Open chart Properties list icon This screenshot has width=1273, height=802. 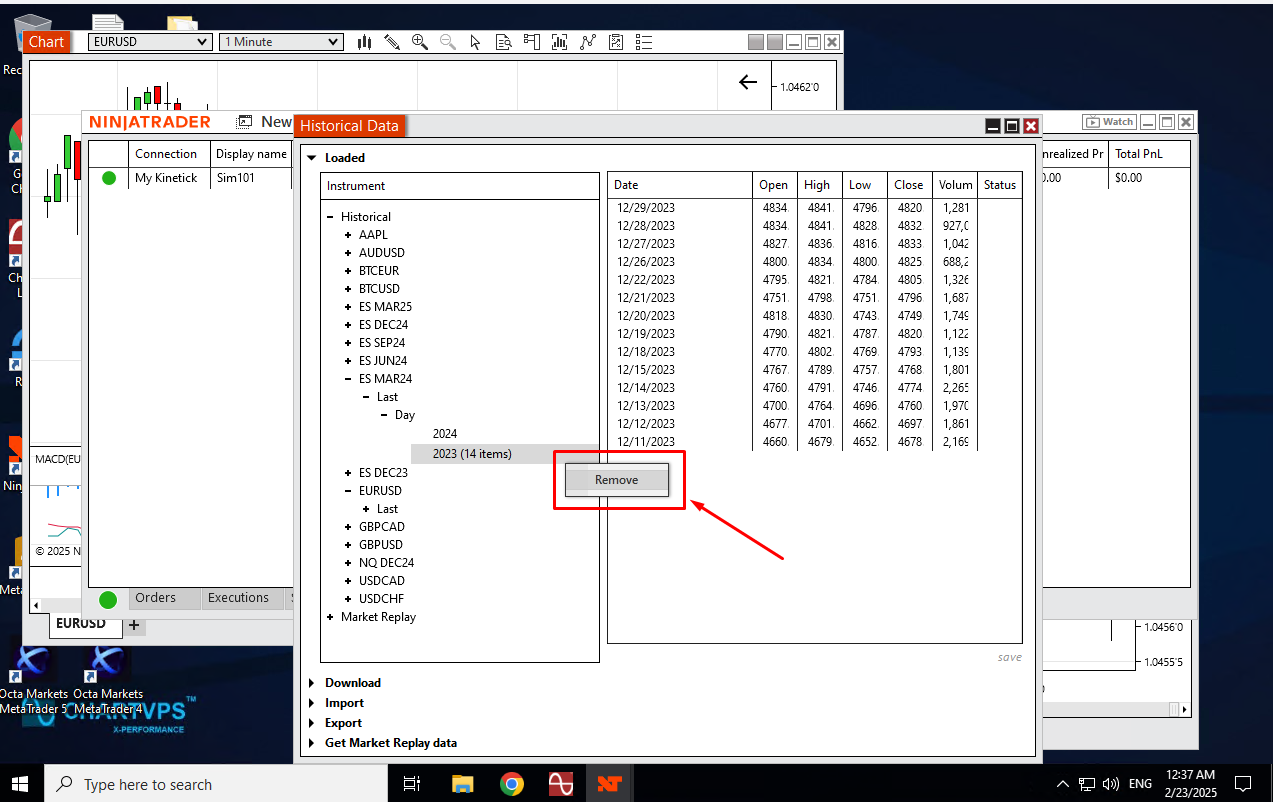point(644,42)
